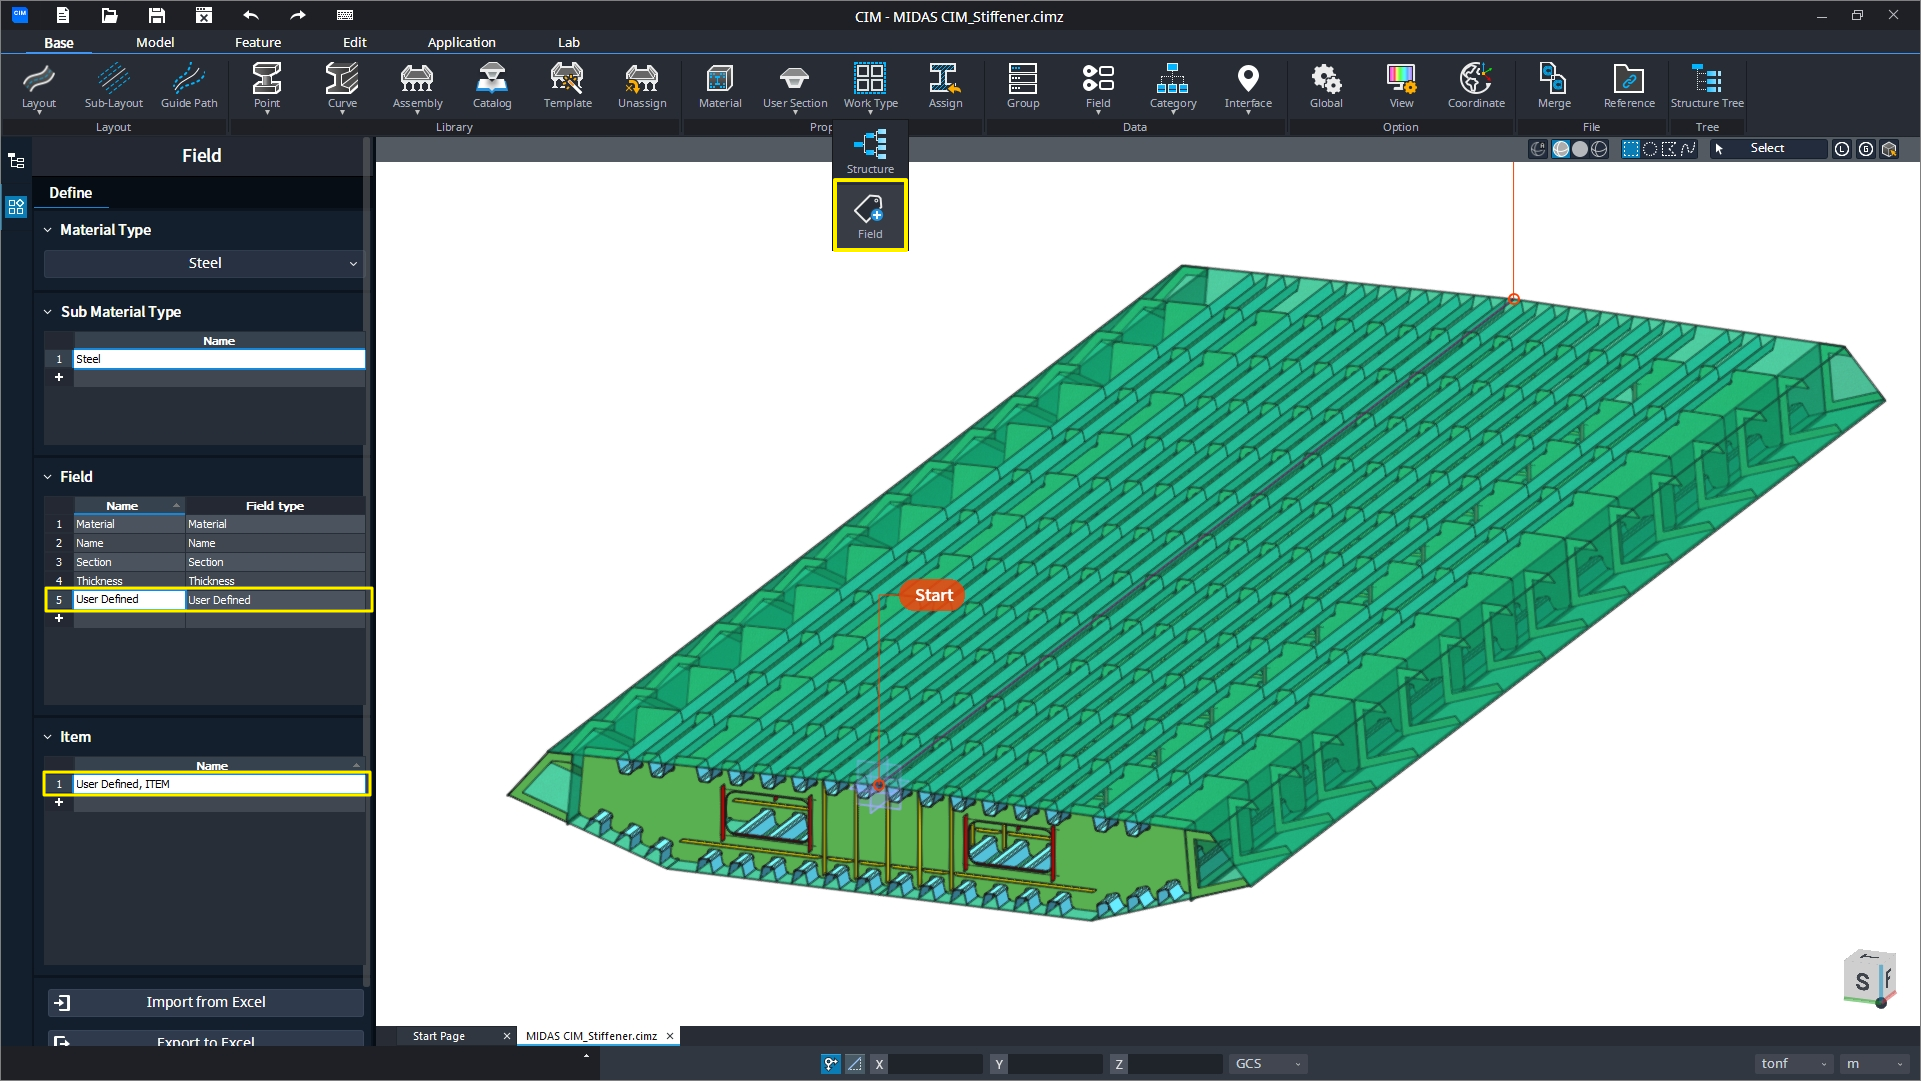Screen dimensions: 1921x1081
Task: Click the Assign tool
Action: (945, 86)
